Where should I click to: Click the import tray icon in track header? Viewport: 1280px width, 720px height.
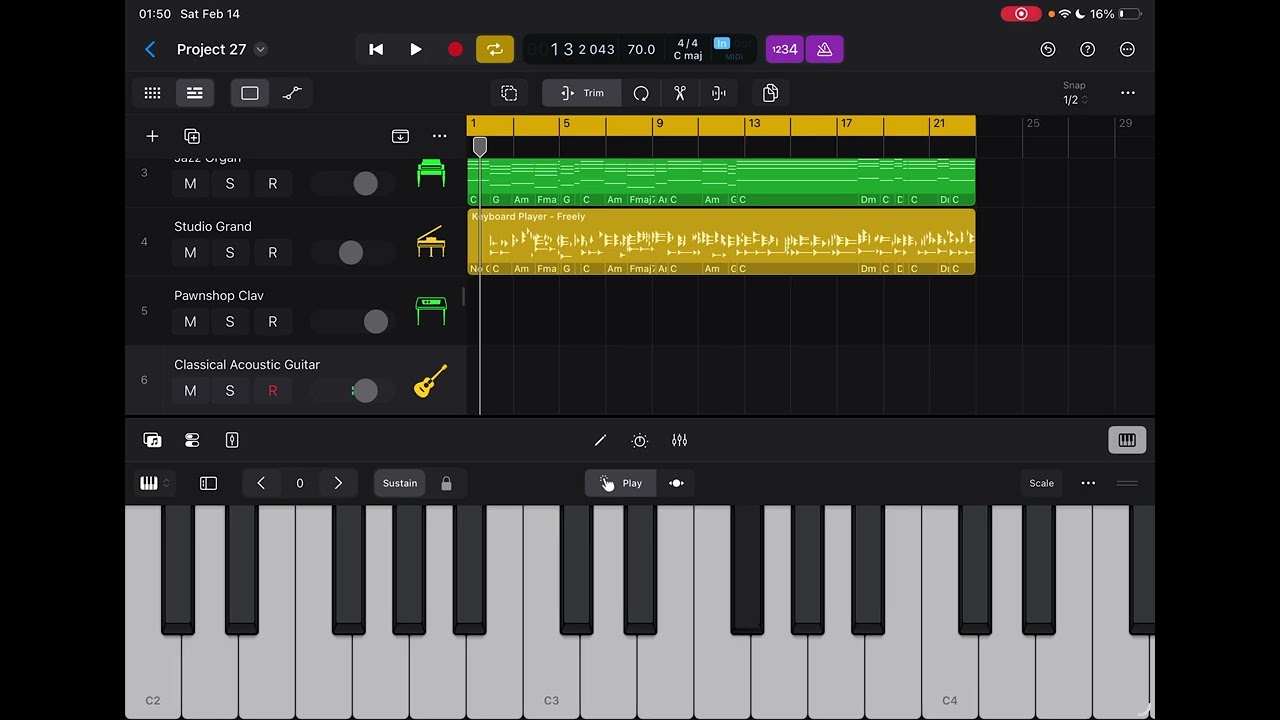point(400,136)
